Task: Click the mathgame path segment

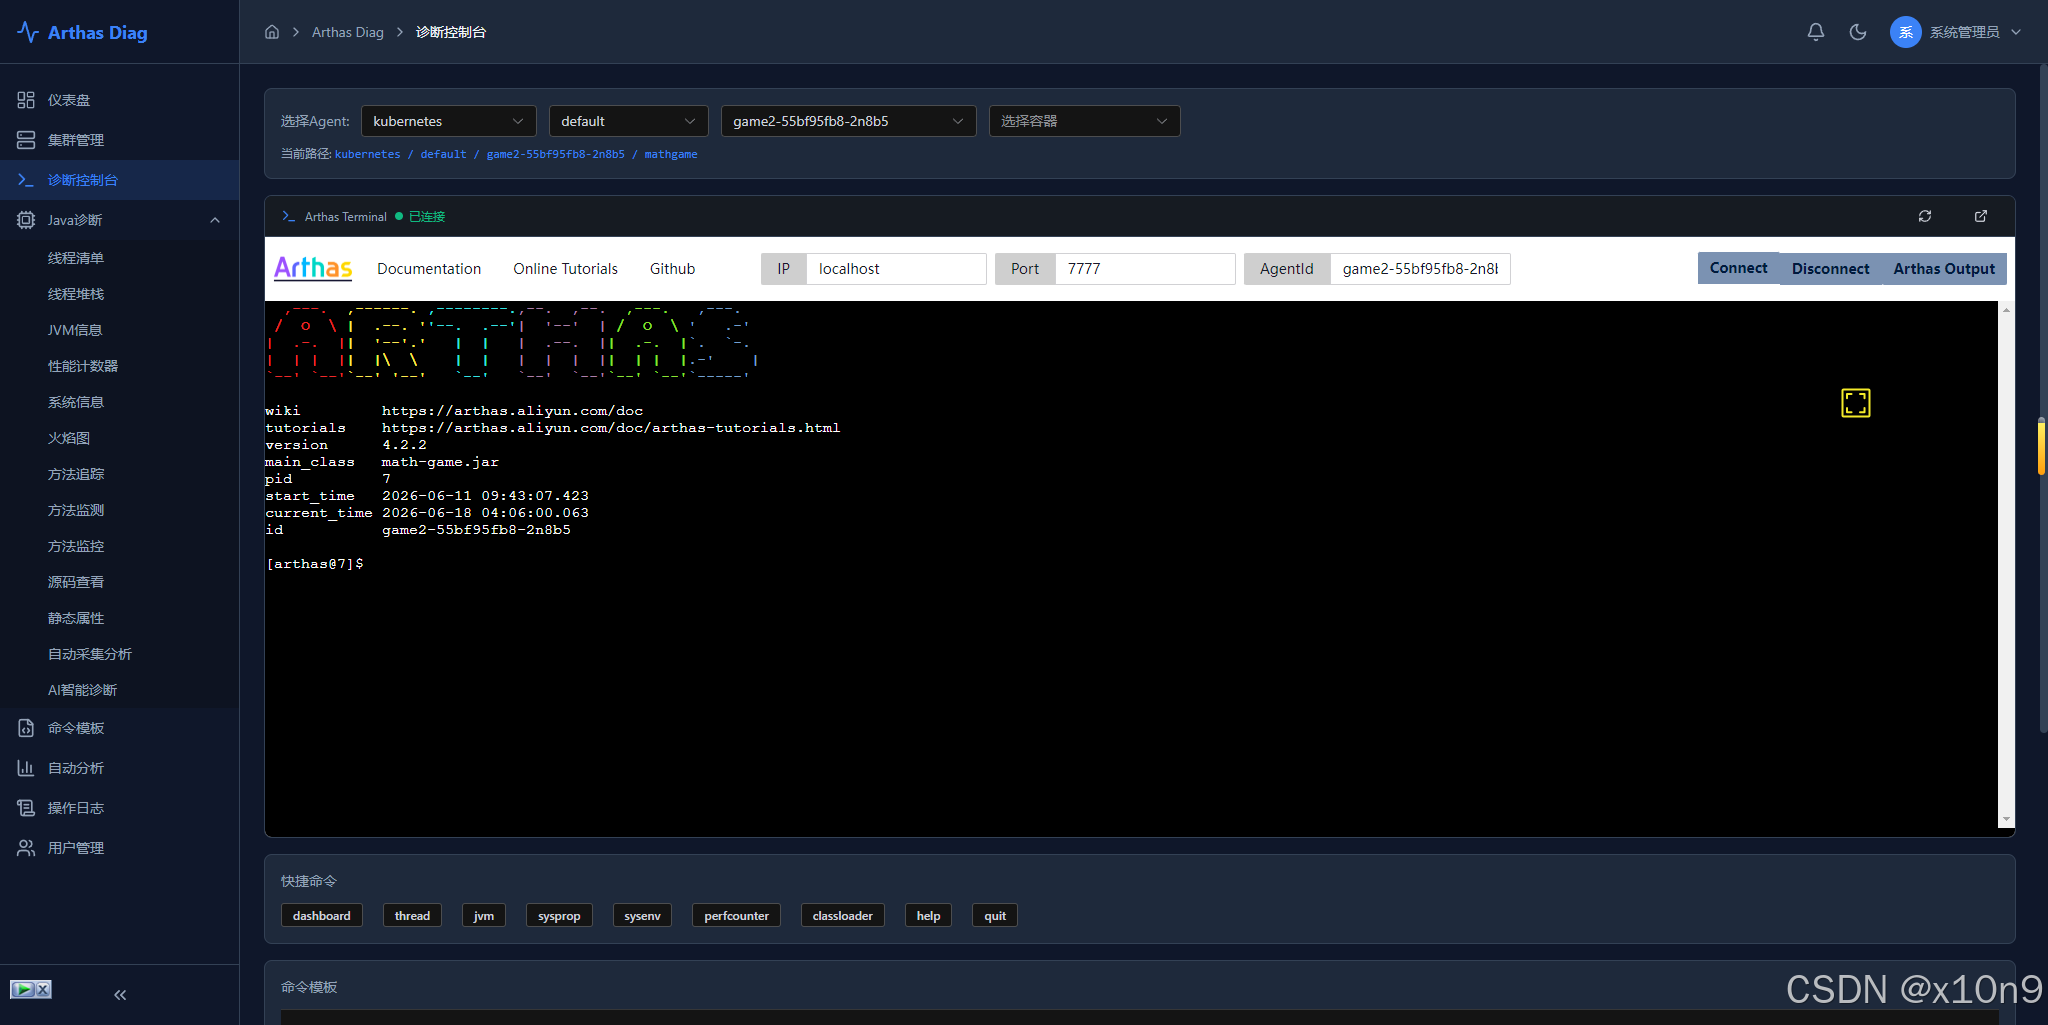Action: tap(671, 154)
